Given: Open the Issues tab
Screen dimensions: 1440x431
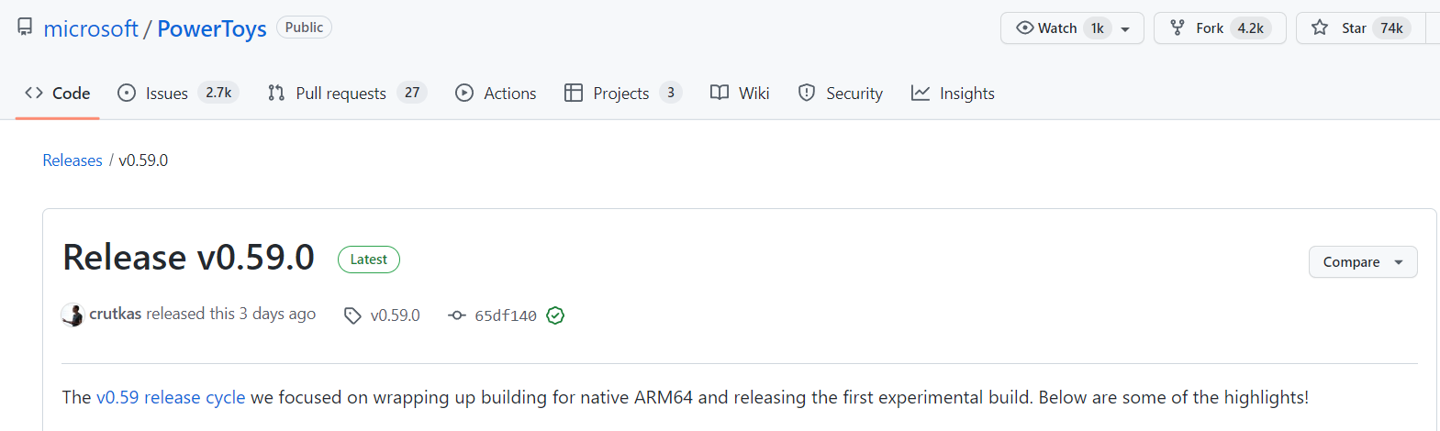Looking at the screenshot, I should [x=178, y=93].
